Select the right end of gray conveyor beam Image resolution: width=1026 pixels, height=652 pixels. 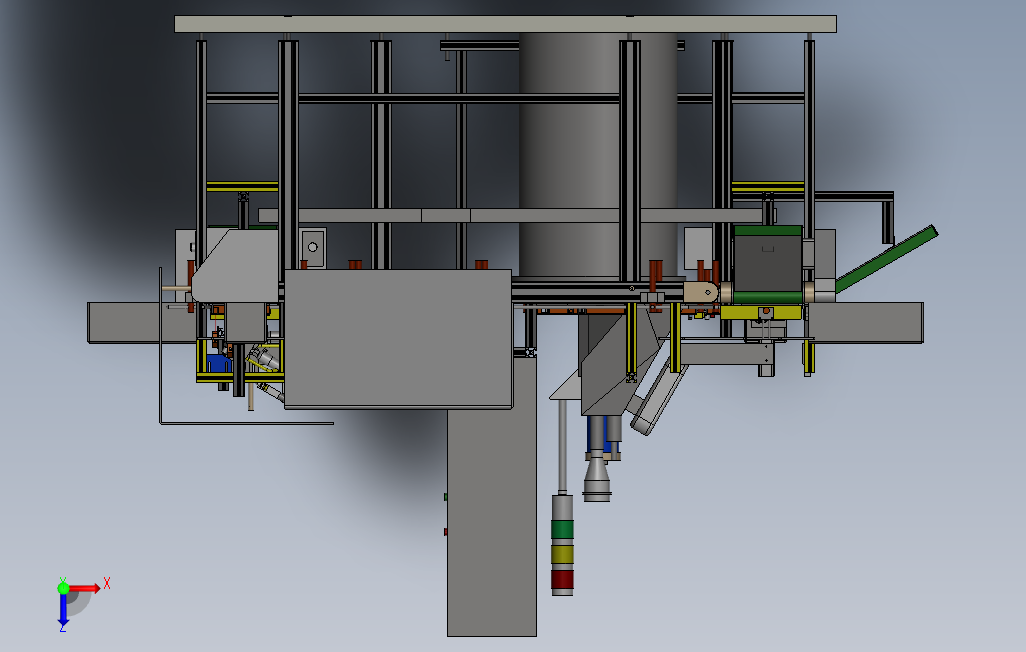(866, 322)
